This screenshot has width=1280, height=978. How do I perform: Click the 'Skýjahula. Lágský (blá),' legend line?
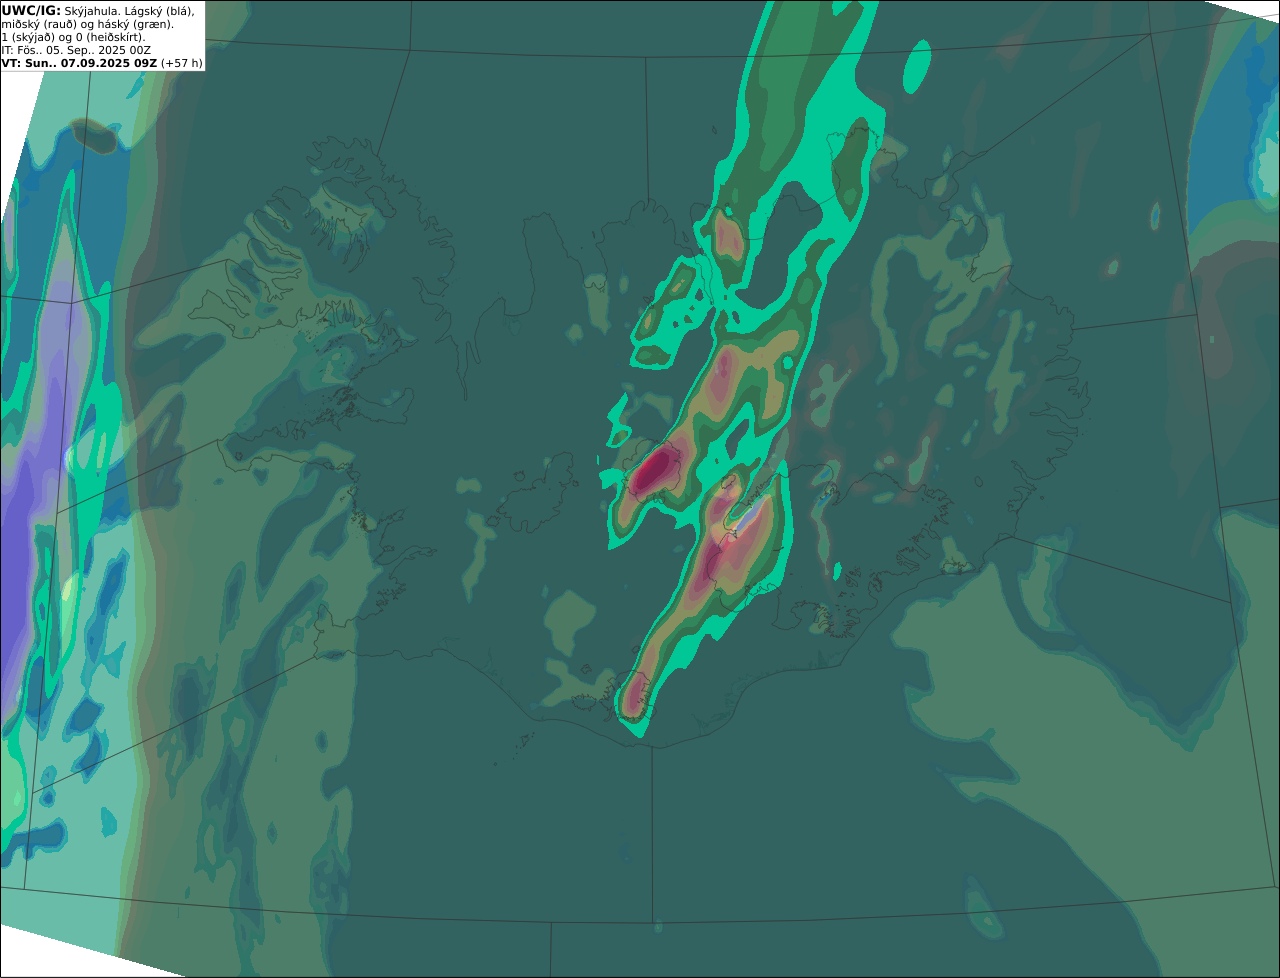130,11
